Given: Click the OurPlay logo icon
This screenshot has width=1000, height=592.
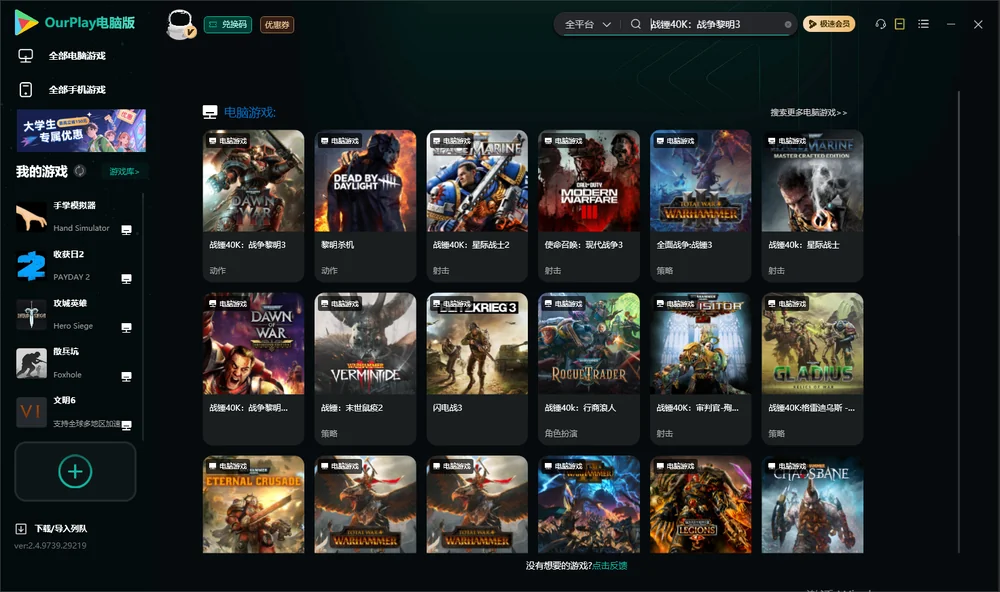Looking at the screenshot, I should coord(26,22).
